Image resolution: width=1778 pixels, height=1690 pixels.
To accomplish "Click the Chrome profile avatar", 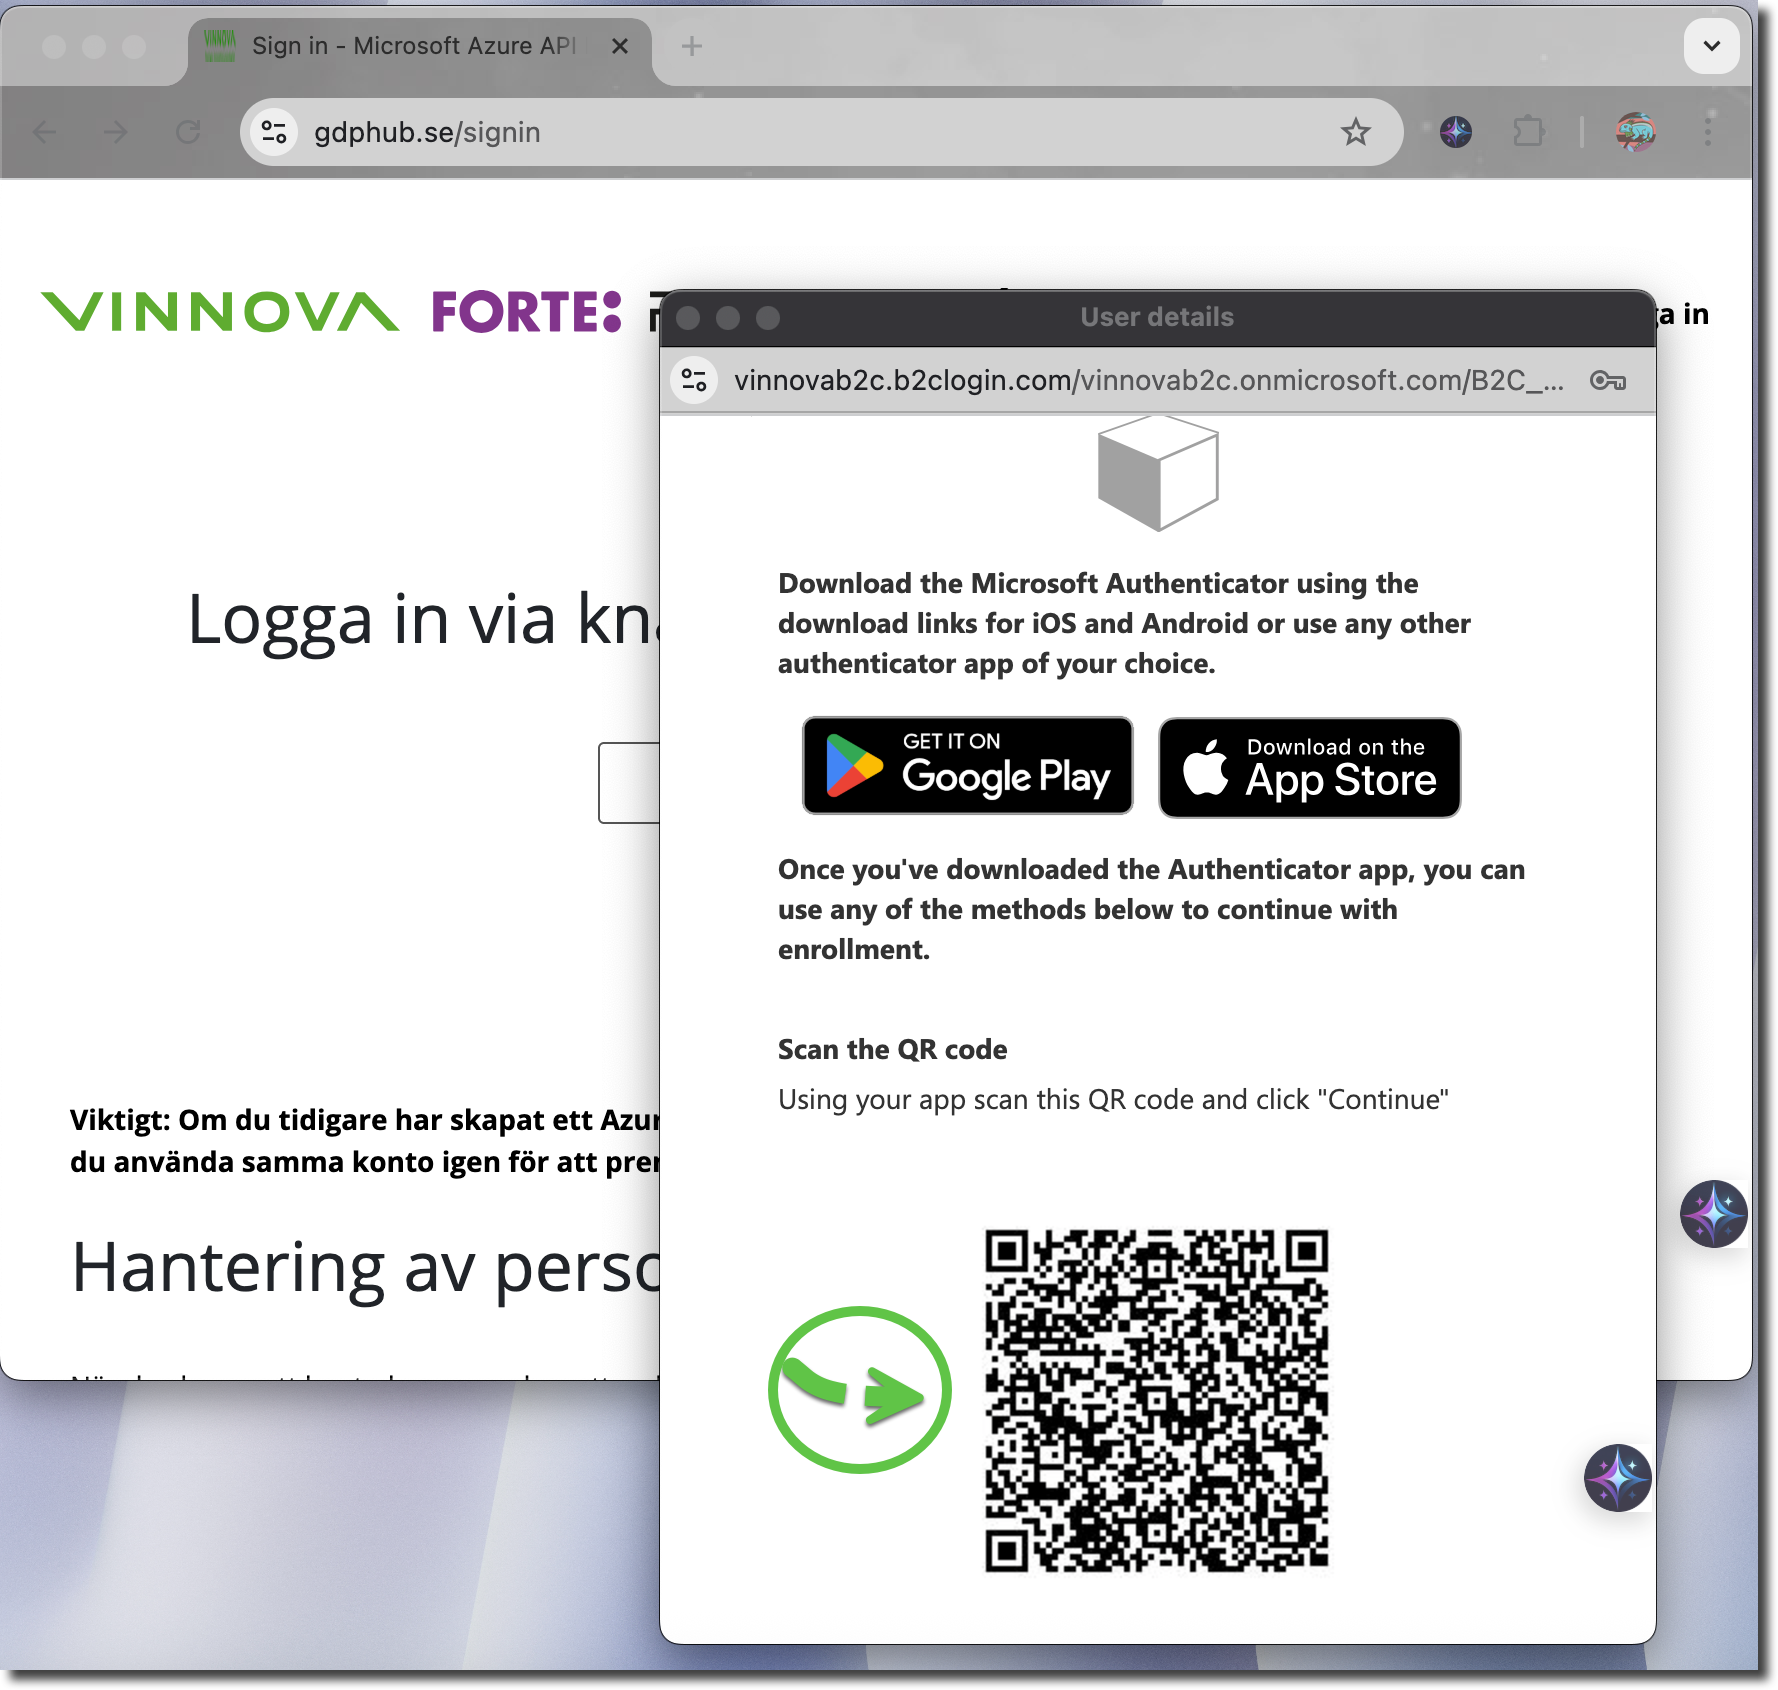I will [x=1635, y=132].
